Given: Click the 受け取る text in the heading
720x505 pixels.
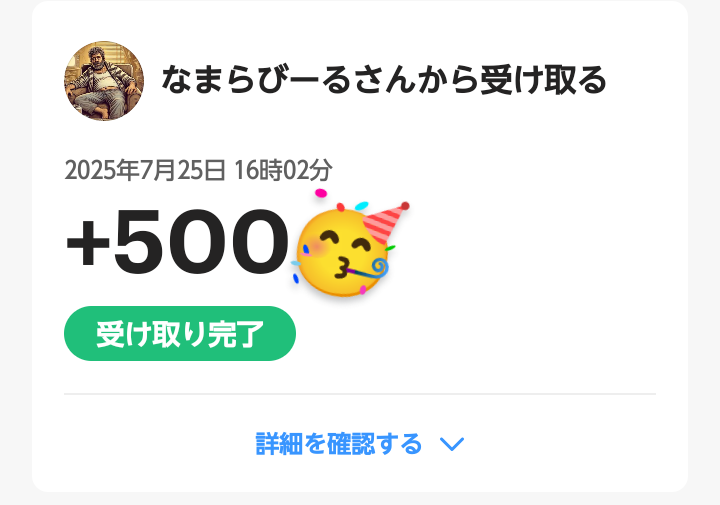Looking at the screenshot, I should 543,80.
